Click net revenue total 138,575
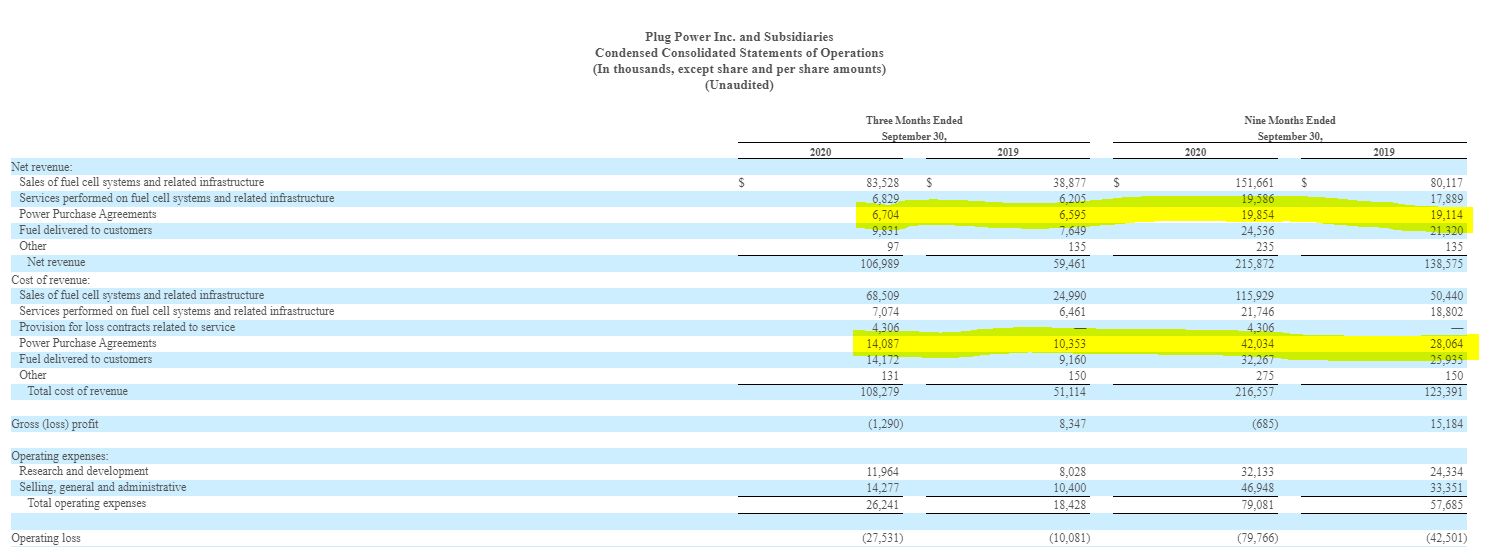This screenshot has height=547, width=1485. coord(1444,262)
